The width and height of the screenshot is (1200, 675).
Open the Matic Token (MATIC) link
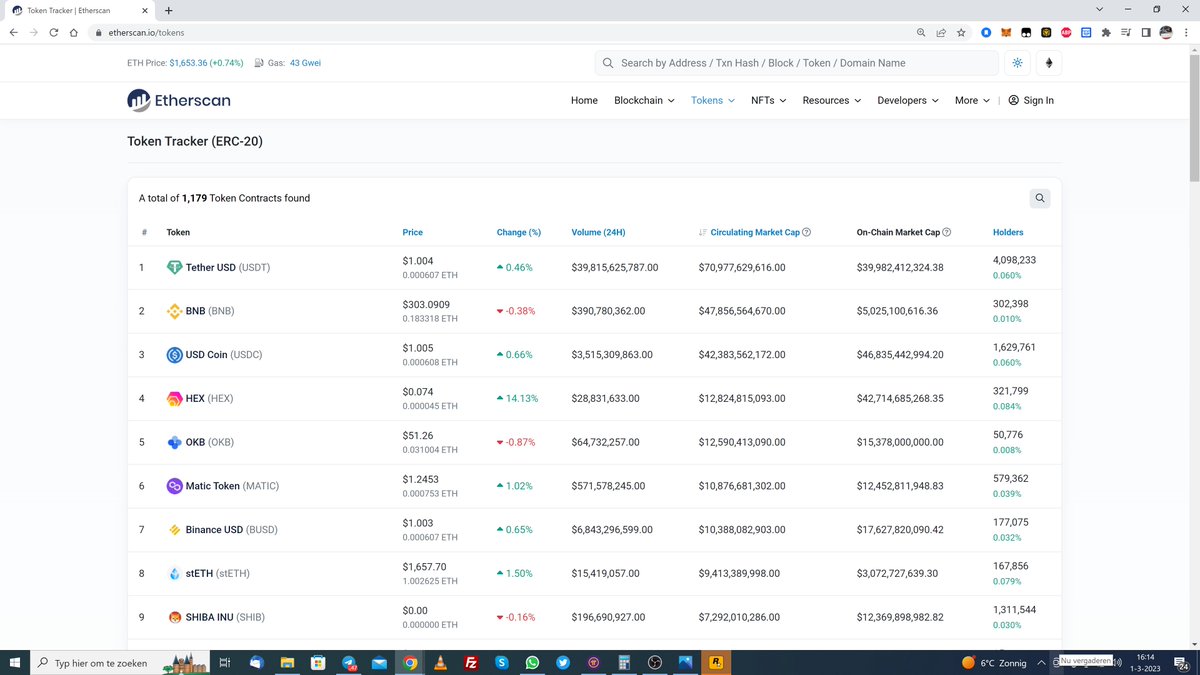coord(232,486)
